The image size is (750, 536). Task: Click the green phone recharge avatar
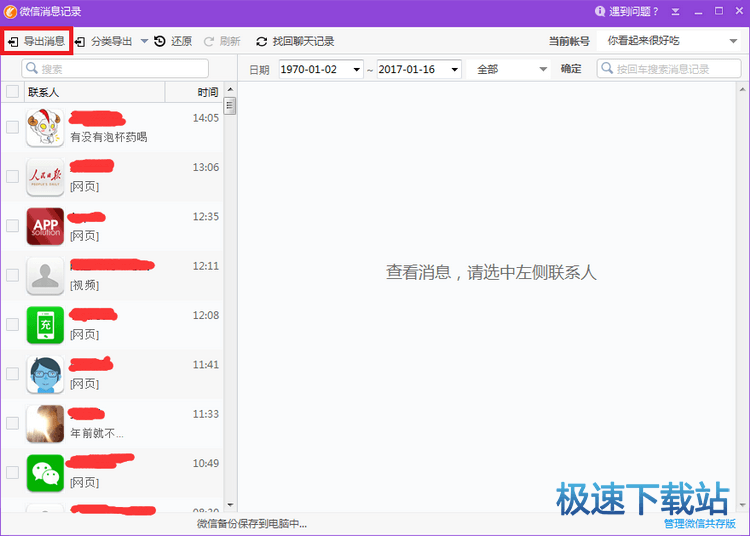click(45, 324)
